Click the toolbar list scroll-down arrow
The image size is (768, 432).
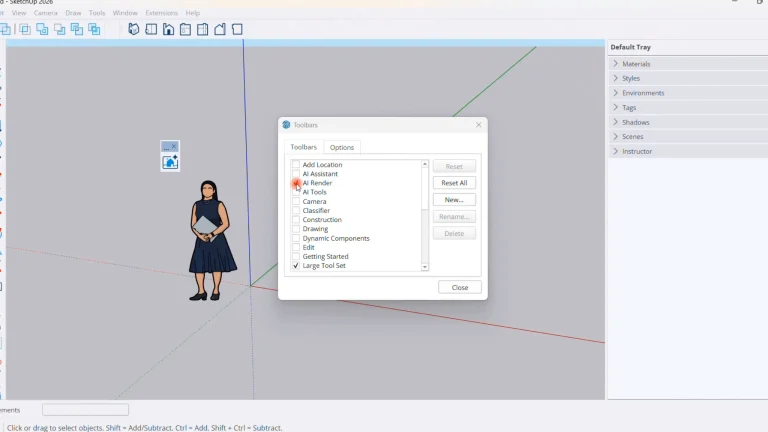point(425,267)
